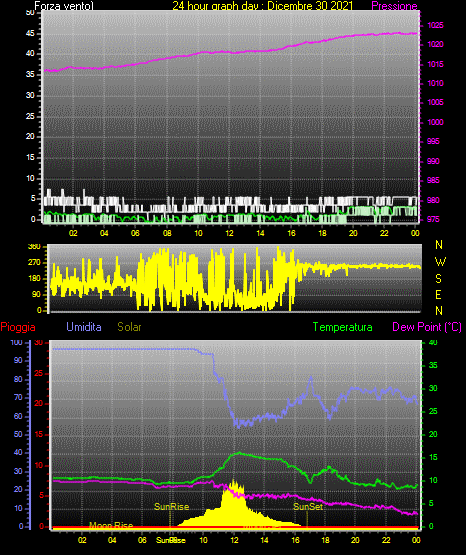Screen dimensions: 466x555
Task: Click the green 15 temperature axis value
Action: (433, 457)
